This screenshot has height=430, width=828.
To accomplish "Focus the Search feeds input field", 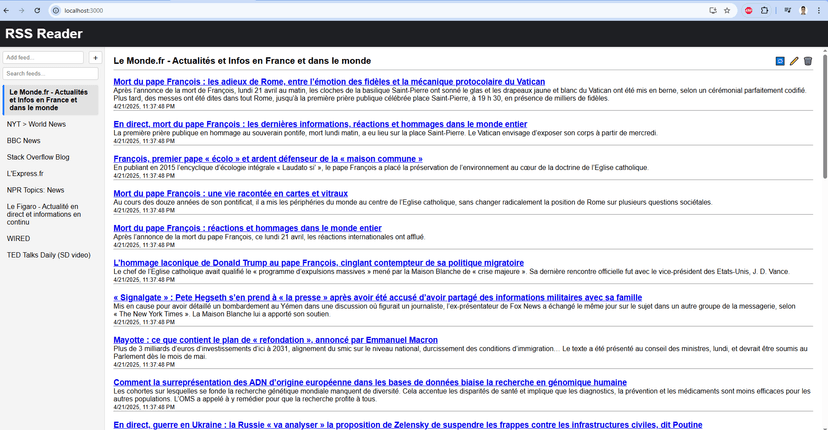I will [51, 73].
